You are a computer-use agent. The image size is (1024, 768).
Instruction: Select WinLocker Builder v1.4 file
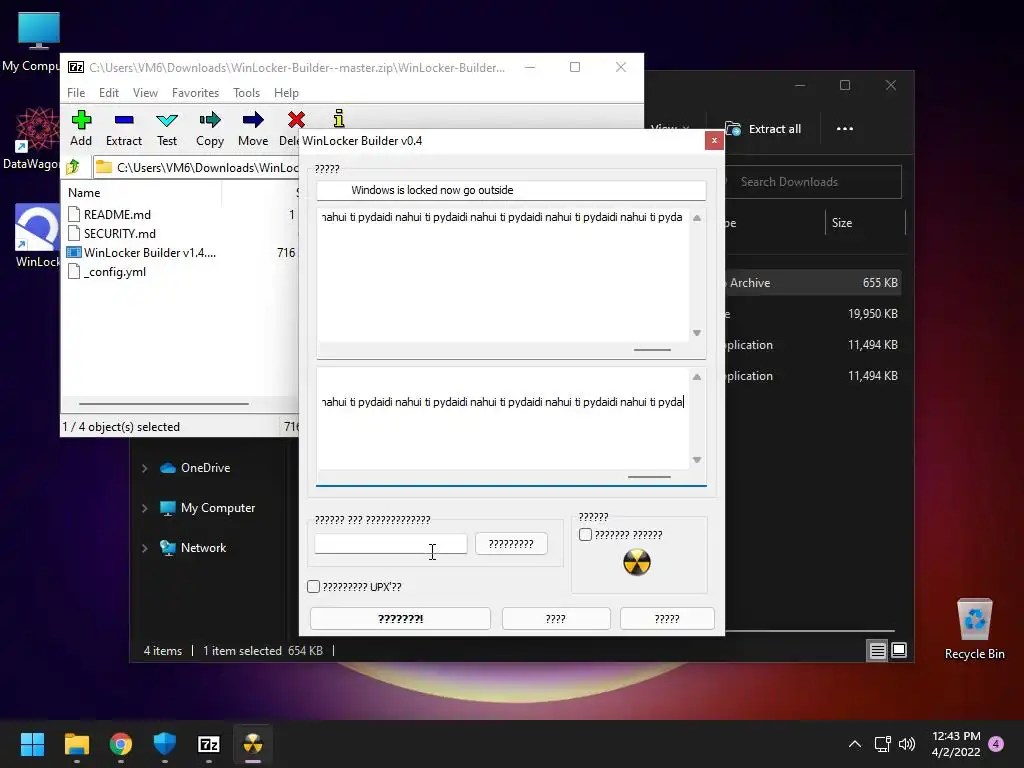click(x=150, y=252)
